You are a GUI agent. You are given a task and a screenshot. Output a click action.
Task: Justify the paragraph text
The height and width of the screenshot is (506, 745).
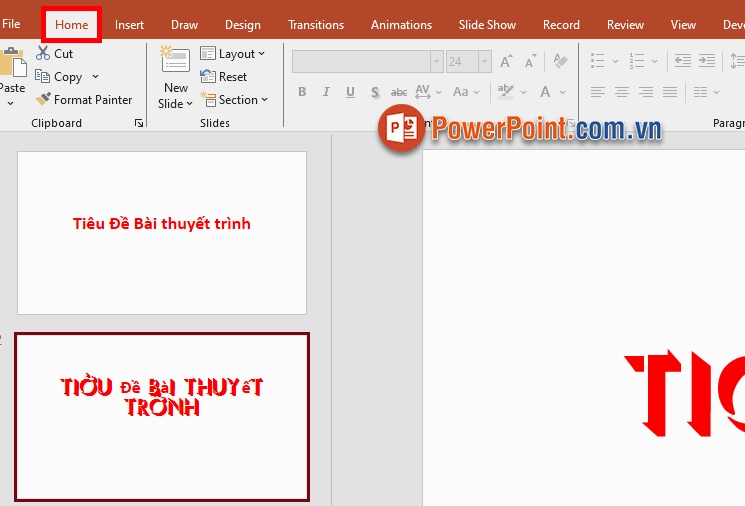point(670,91)
